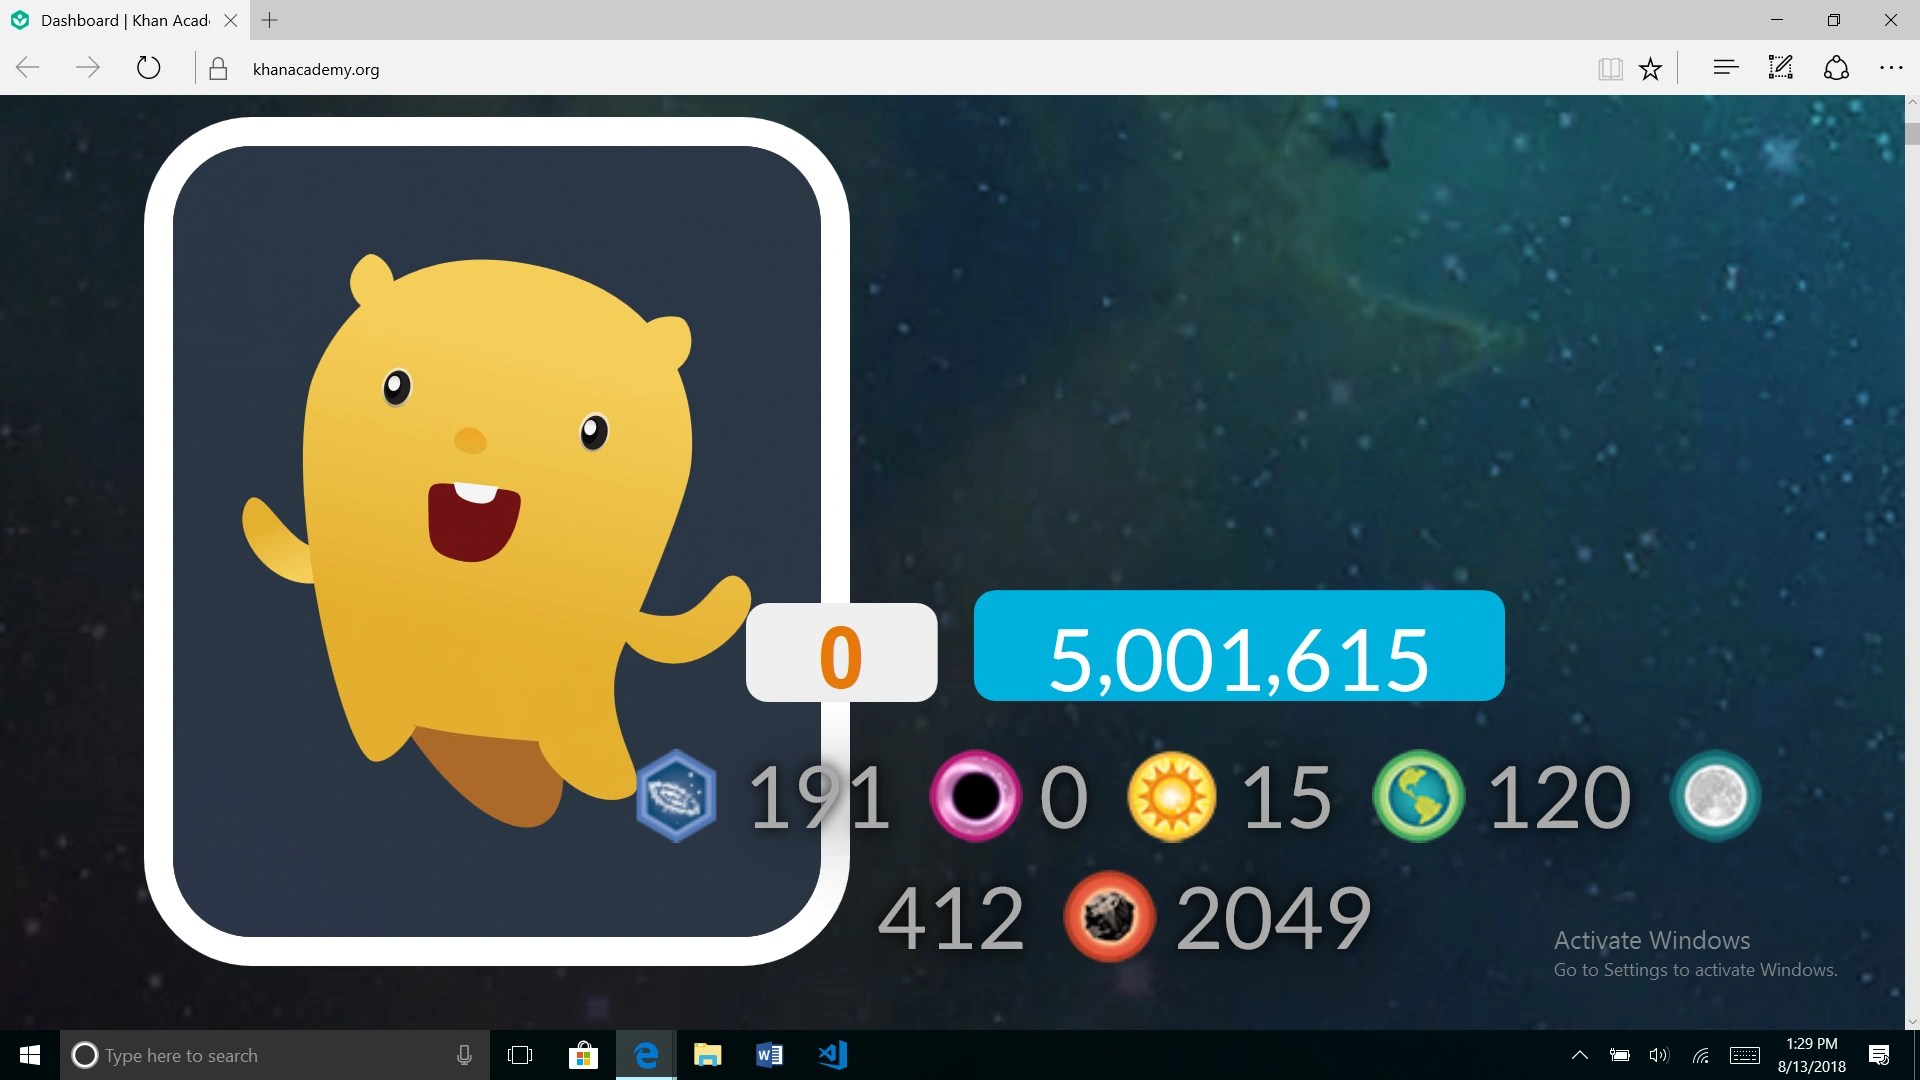Click the 5,001,615 energy points box
The height and width of the screenshot is (1080, 1920).
[1239, 646]
